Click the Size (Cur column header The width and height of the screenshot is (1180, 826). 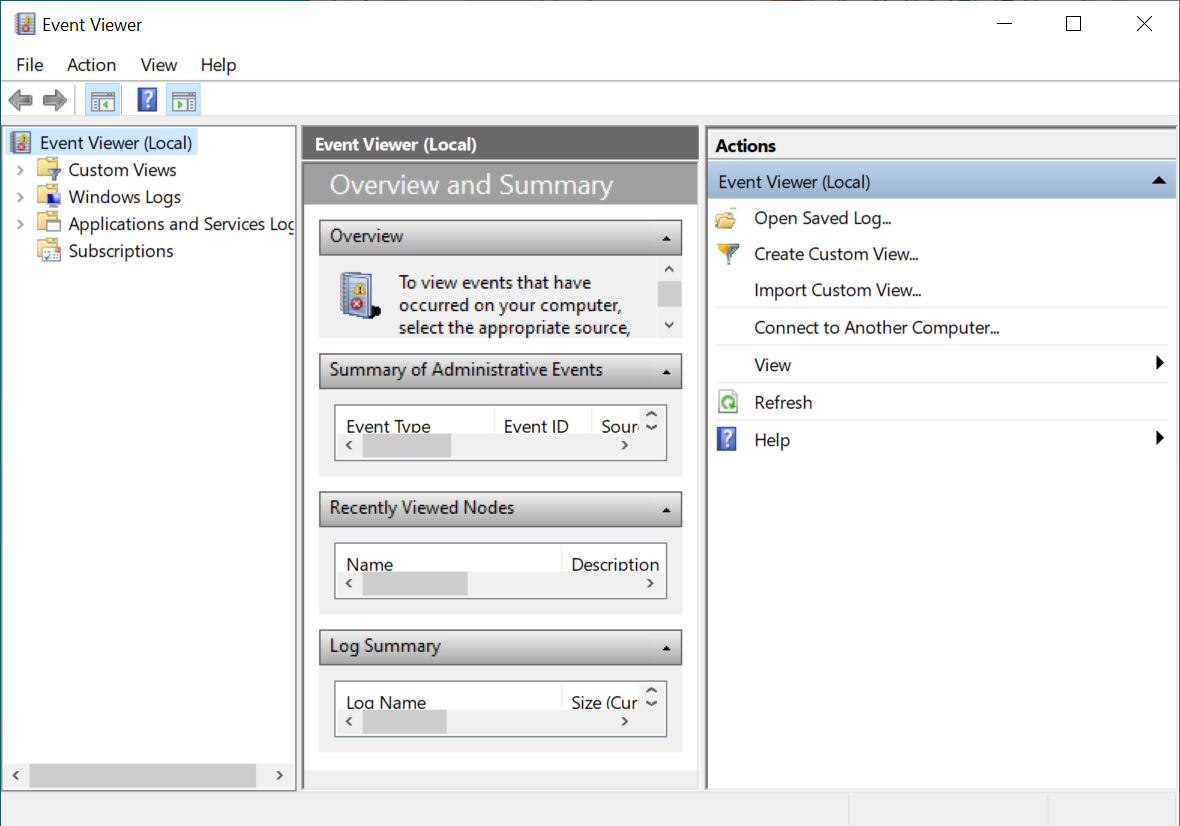coord(604,701)
